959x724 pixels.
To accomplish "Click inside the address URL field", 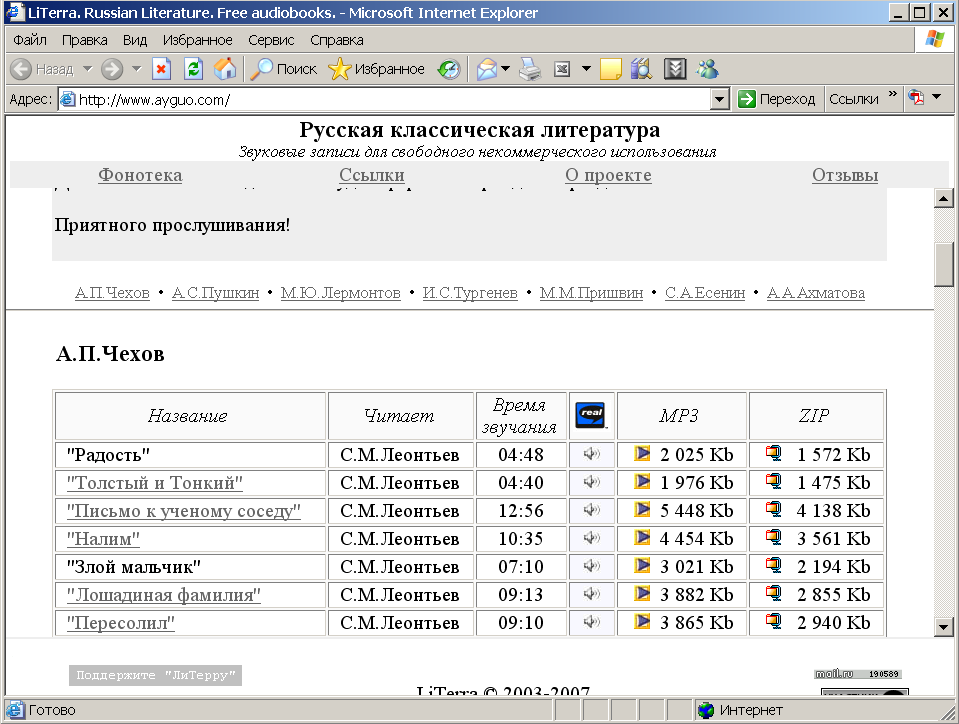I will click(x=390, y=99).
